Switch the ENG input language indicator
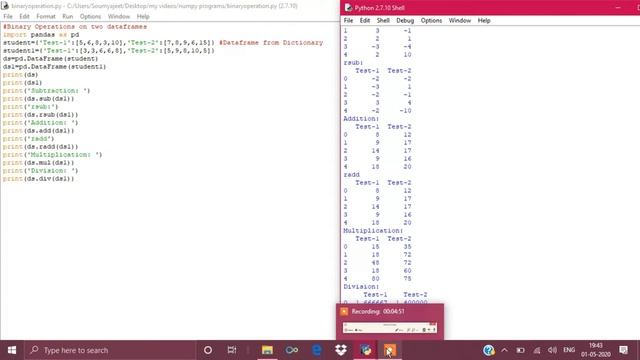The width and height of the screenshot is (640, 360). (x=569, y=350)
